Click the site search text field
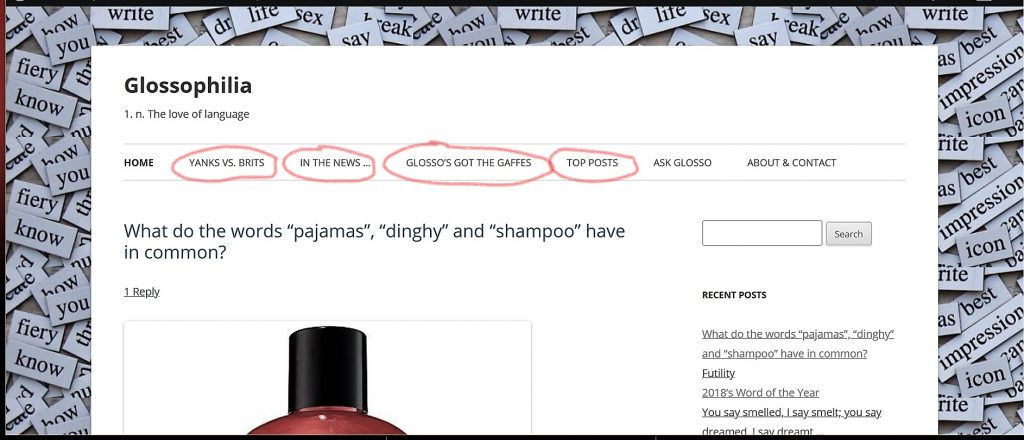Image resolution: width=1024 pixels, height=440 pixels. coord(761,233)
